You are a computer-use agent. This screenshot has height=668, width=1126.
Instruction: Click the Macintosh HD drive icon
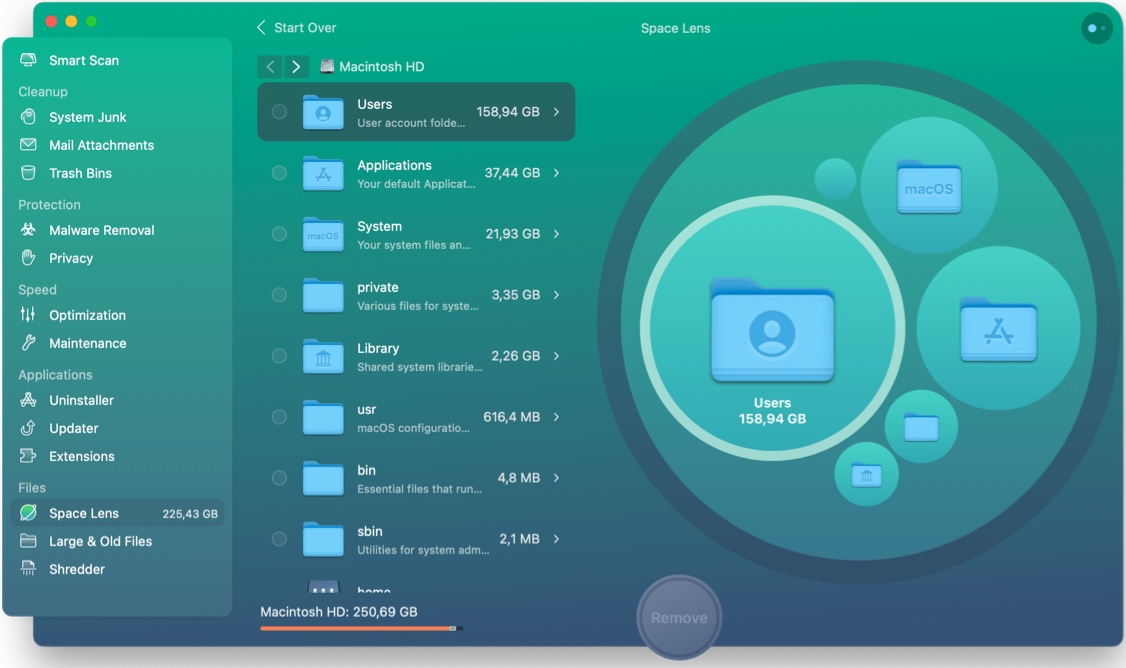[327, 66]
